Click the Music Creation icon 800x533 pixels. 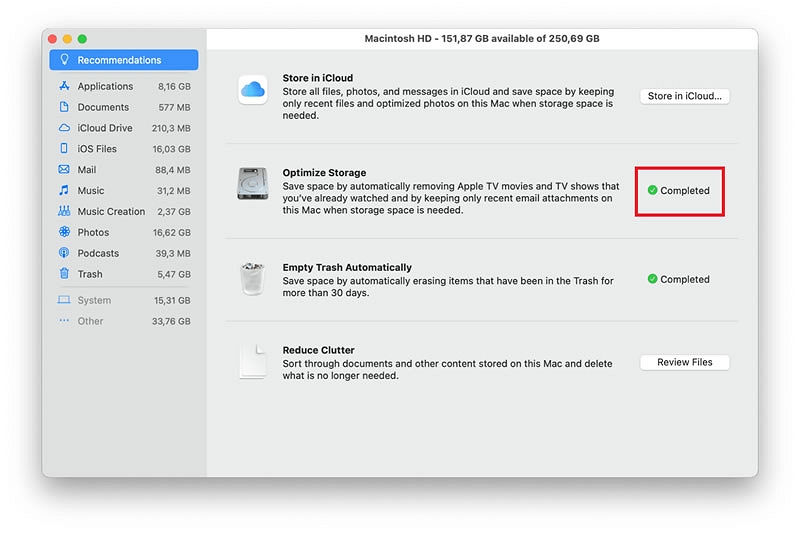[64, 211]
